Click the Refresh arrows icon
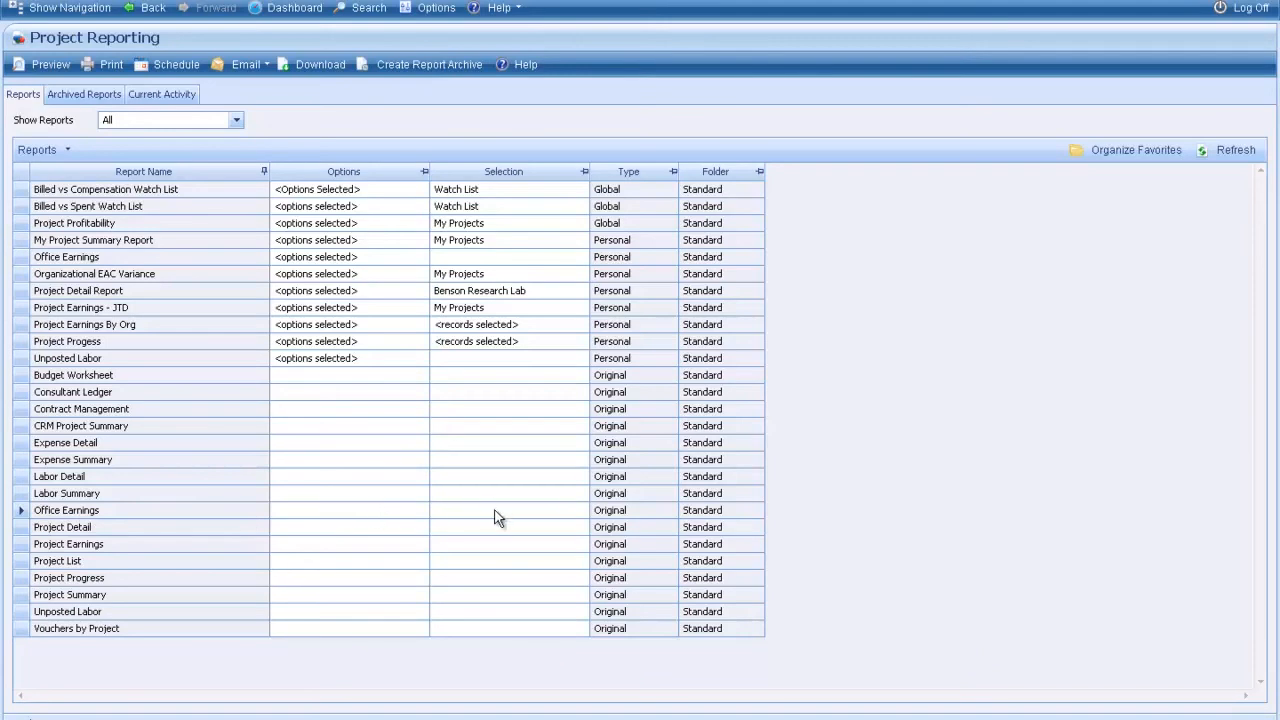The image size is (1280, 720). pos(1203,150)
